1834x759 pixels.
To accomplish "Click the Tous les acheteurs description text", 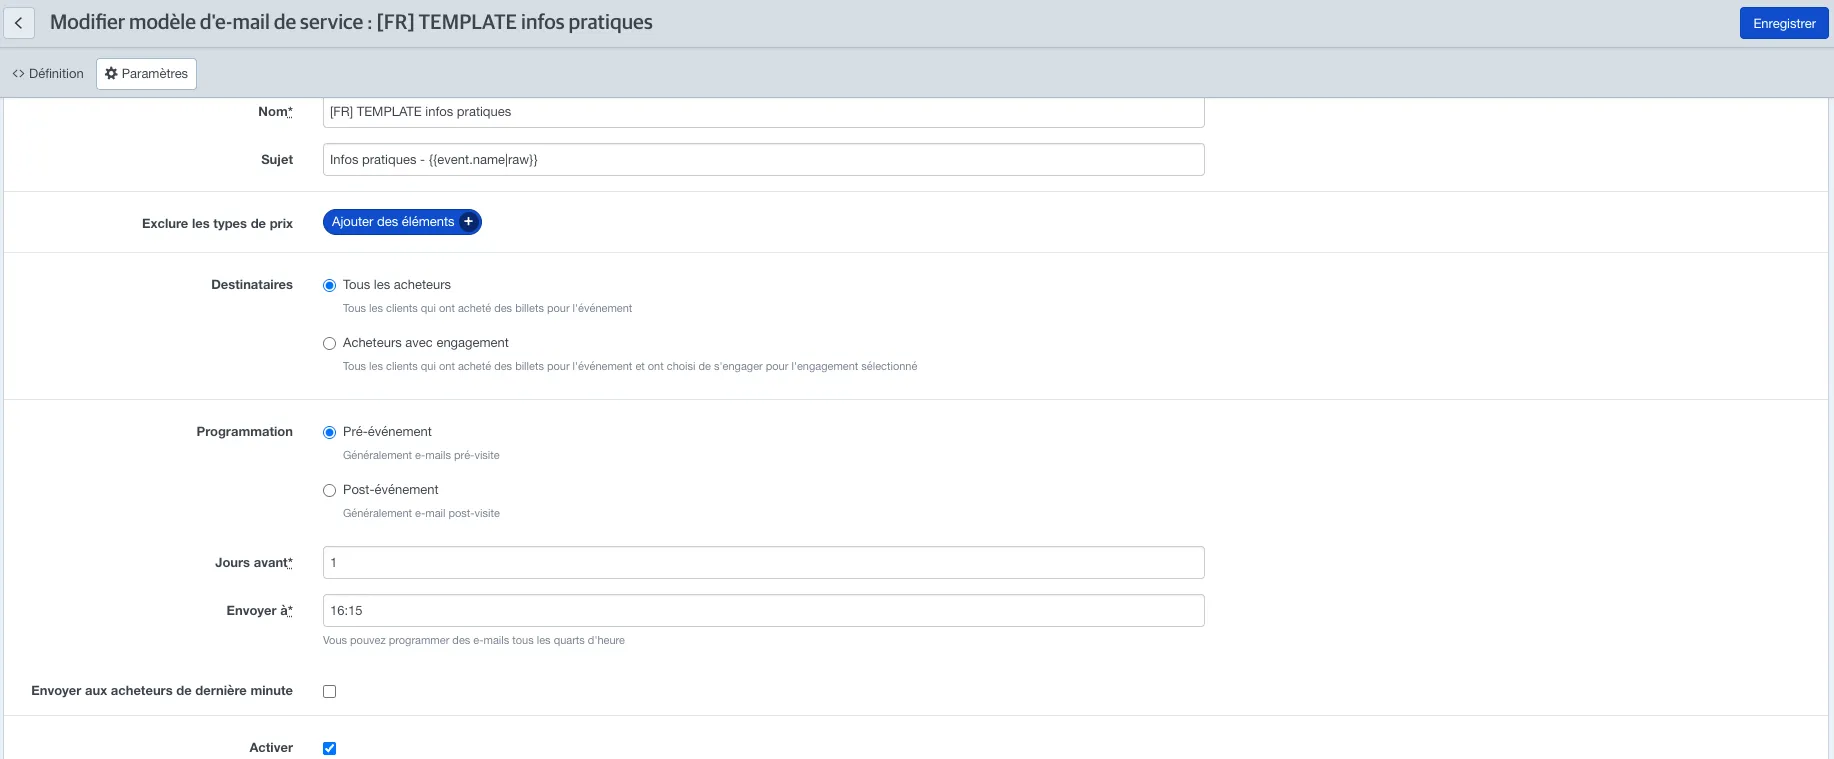I will 487,309.
